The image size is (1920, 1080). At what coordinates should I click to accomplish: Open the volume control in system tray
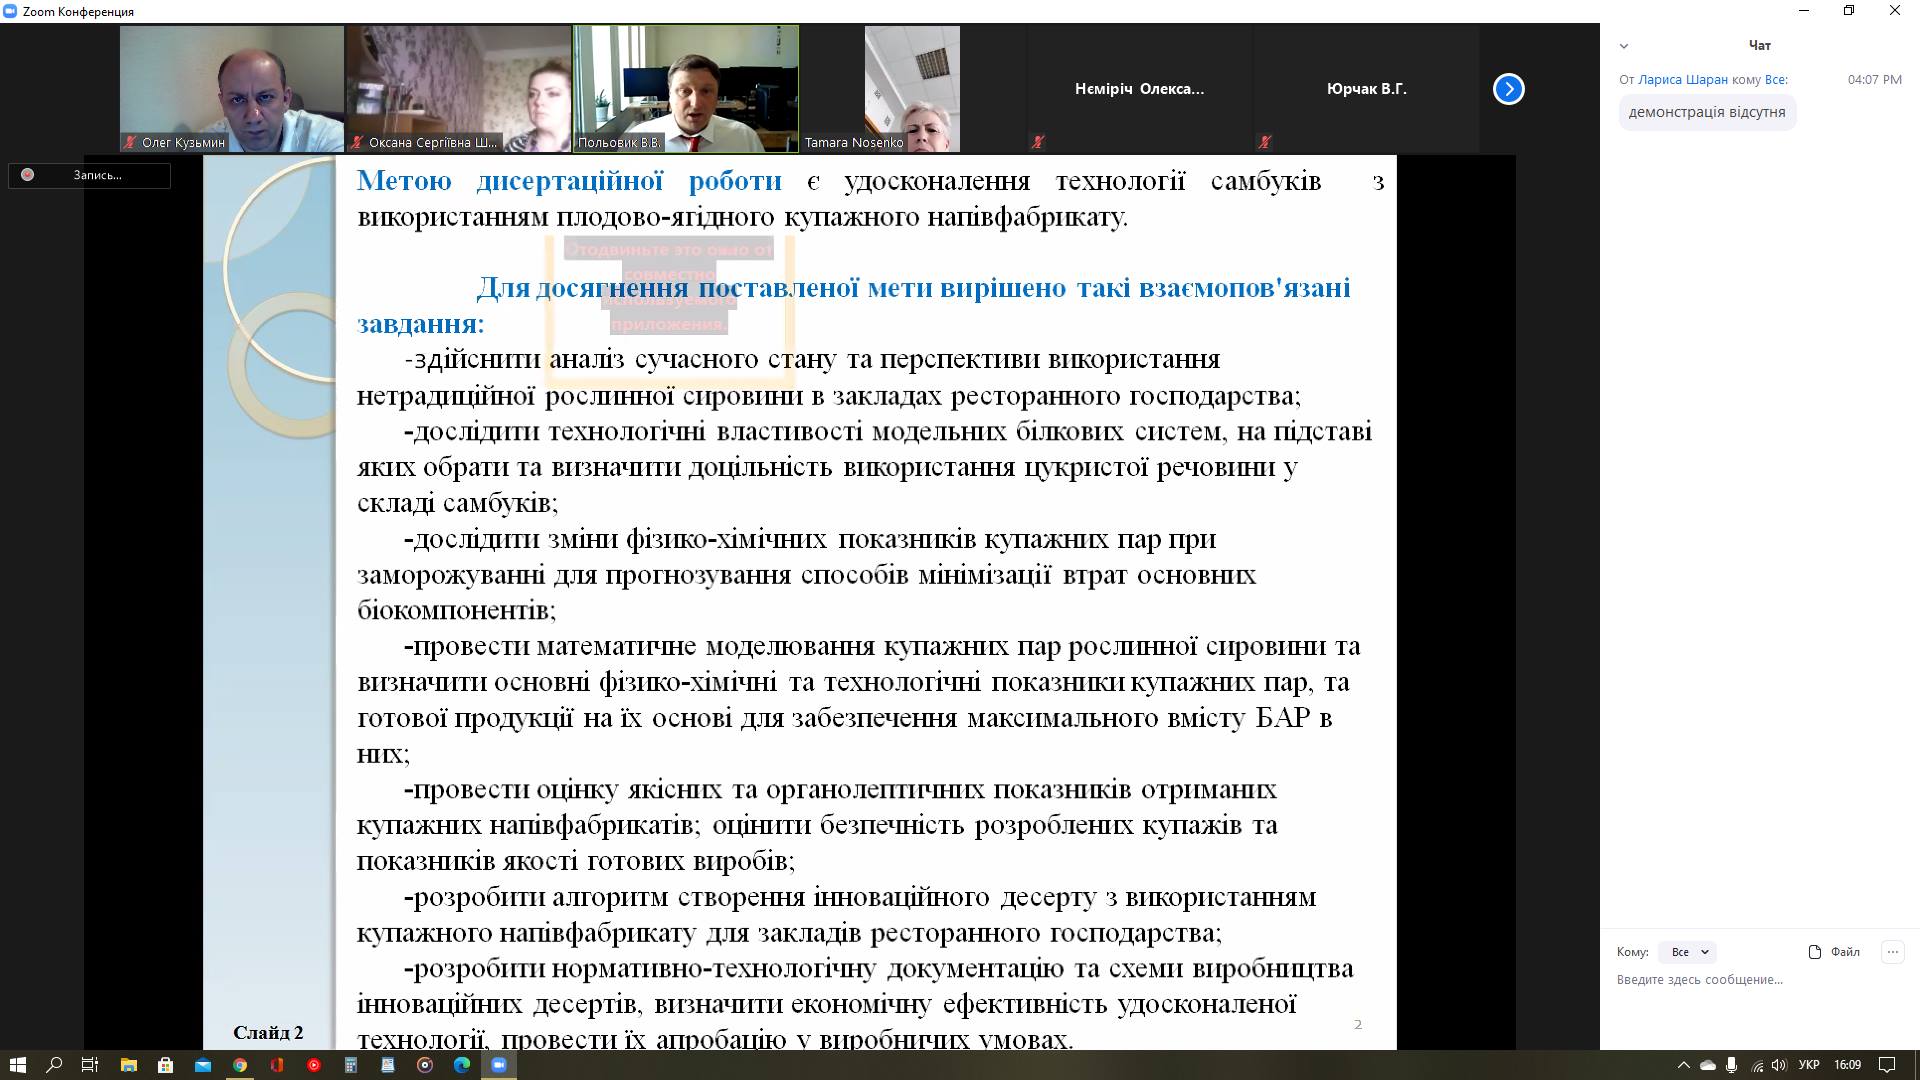(x=1779, y=1065)
